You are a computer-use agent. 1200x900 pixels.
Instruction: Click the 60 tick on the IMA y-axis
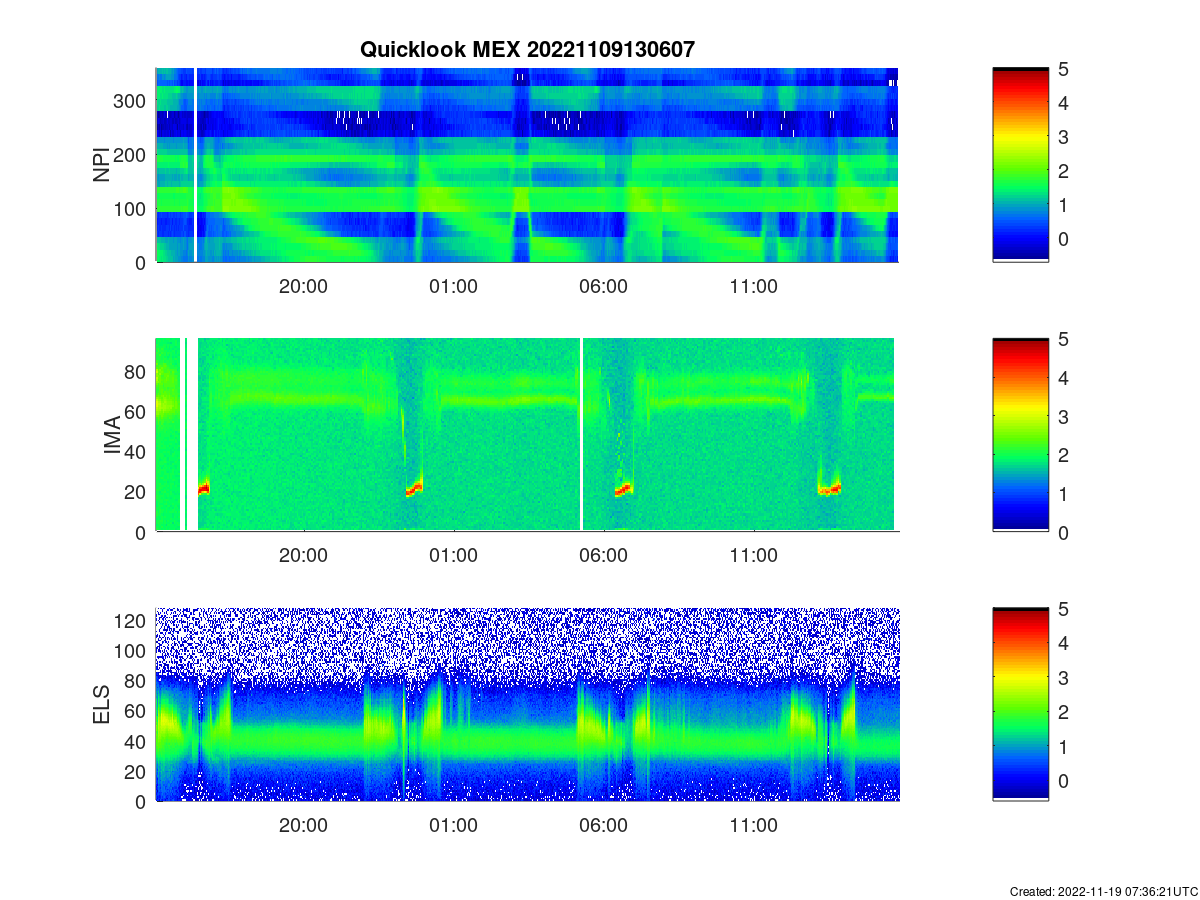tap(137, 411)
